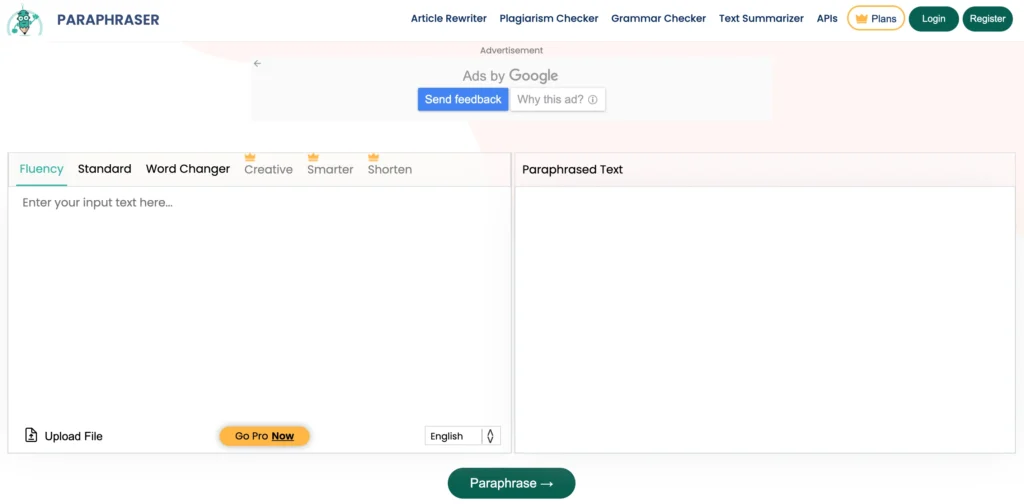The image size is (1024, 504).
Task: Select the premium Smarter mode tab
Action: [x=330, y=170]
